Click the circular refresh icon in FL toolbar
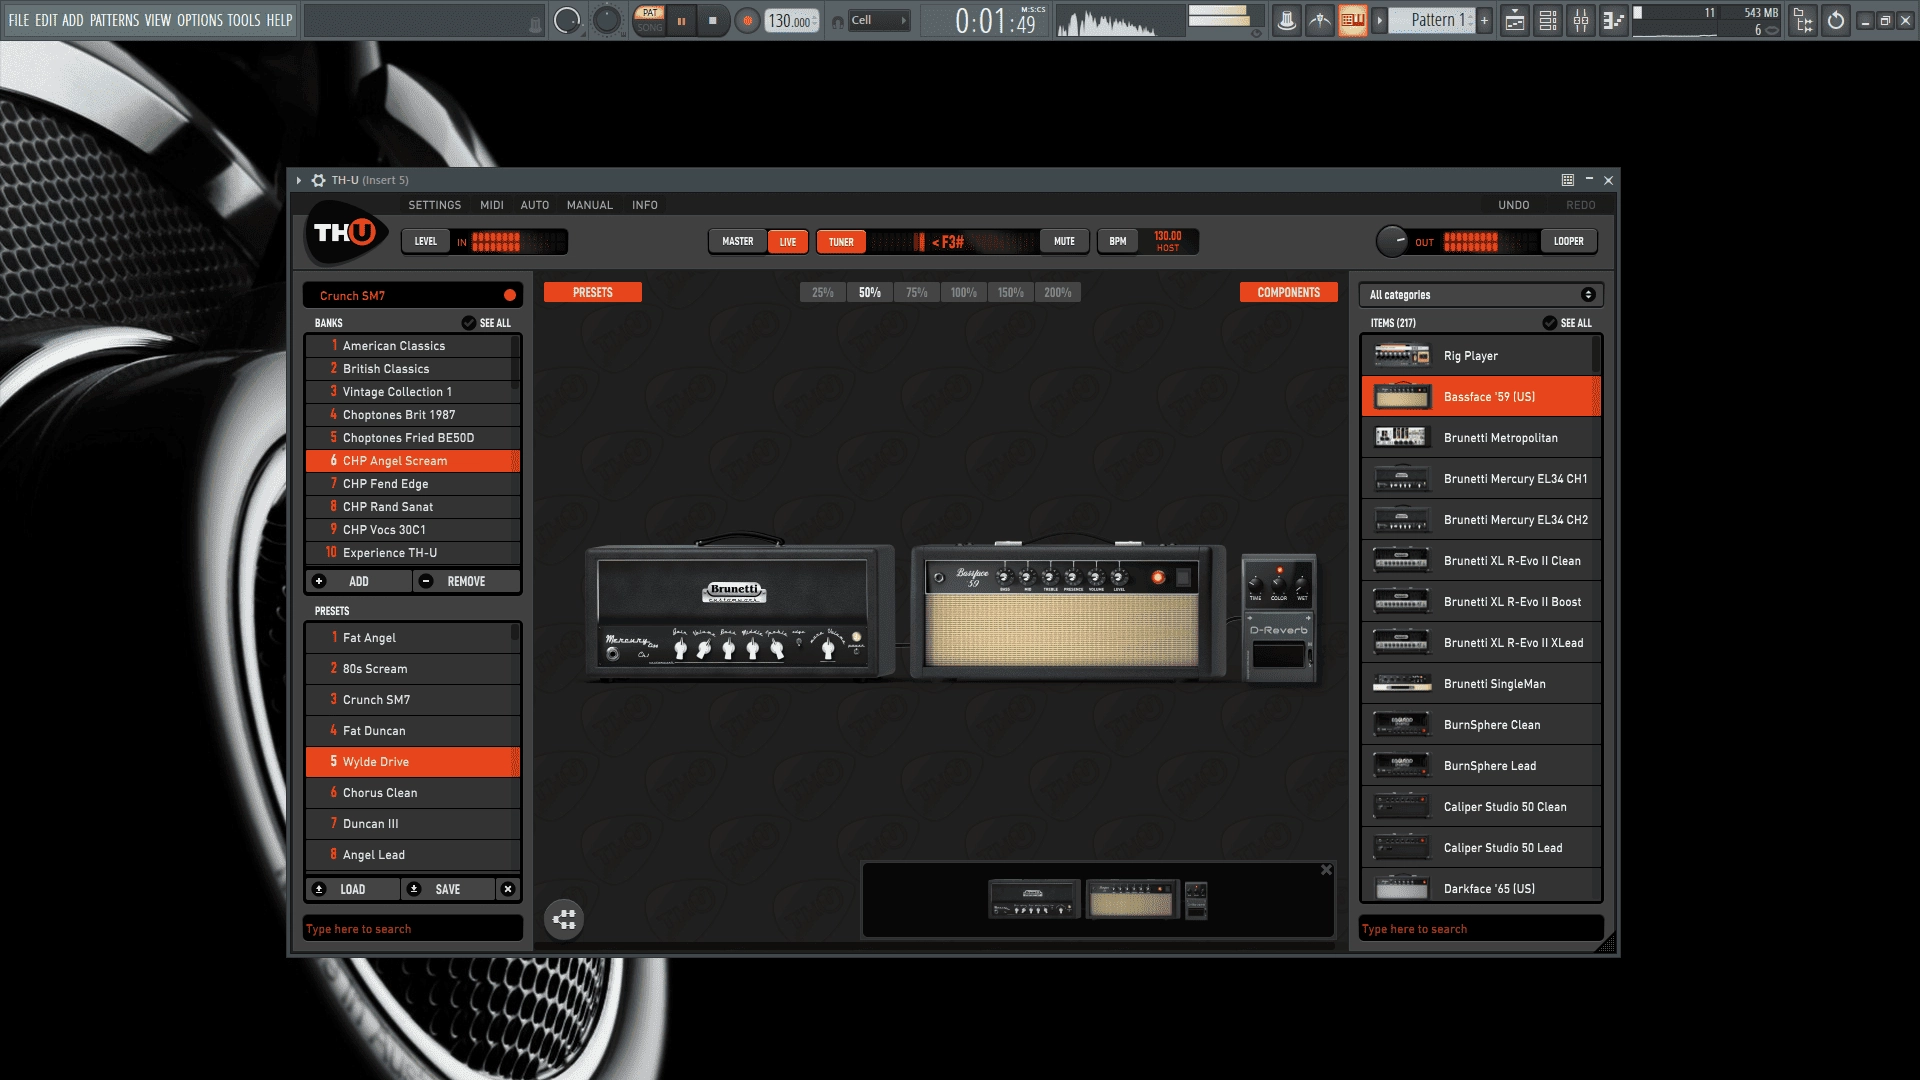The height and width of the screenshot is (1080, 1920). [x=1836, y=20]
